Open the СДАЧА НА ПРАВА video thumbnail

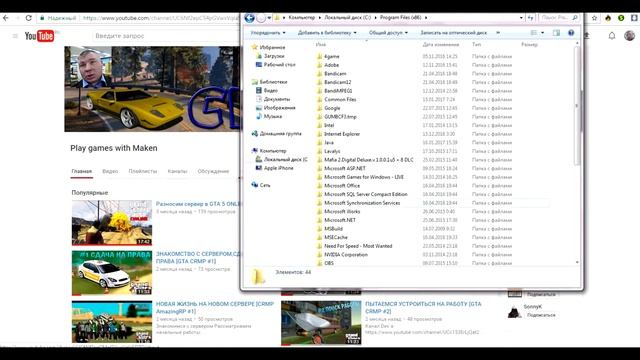tap(112, 273)
